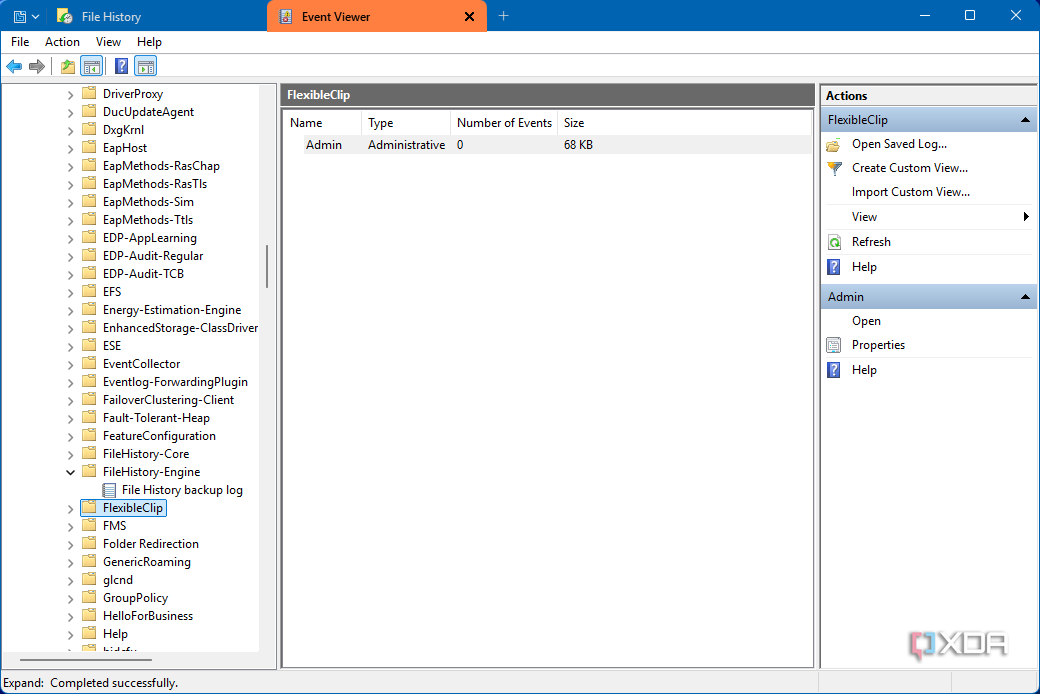Click the Create Custom View funnel icon
This screenshot has width=1040, height=694.
pos(834,169)
